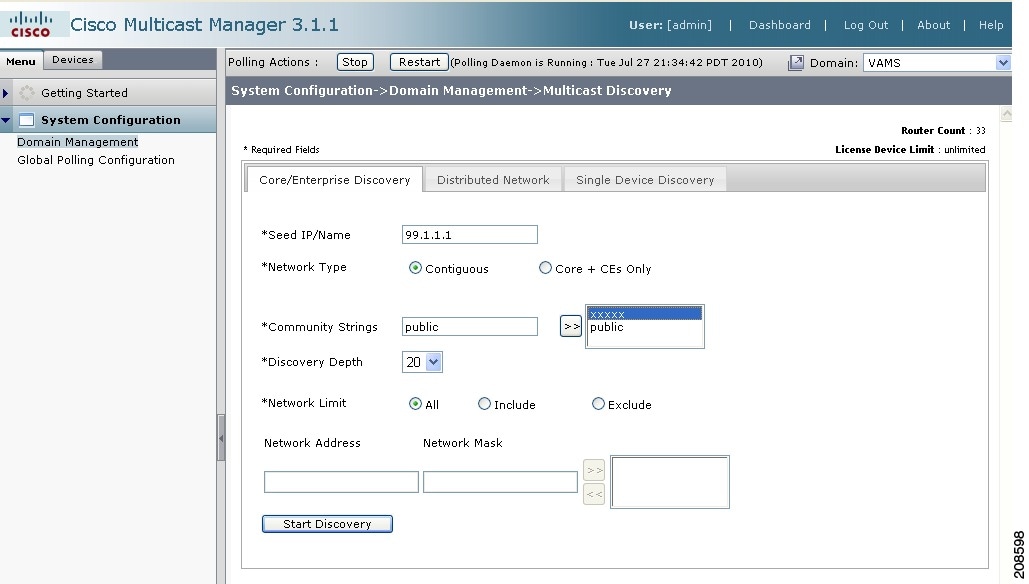Viewport: 1029px width, 584px height.
Task: Click the Network Address field
Action: (341, 482)
